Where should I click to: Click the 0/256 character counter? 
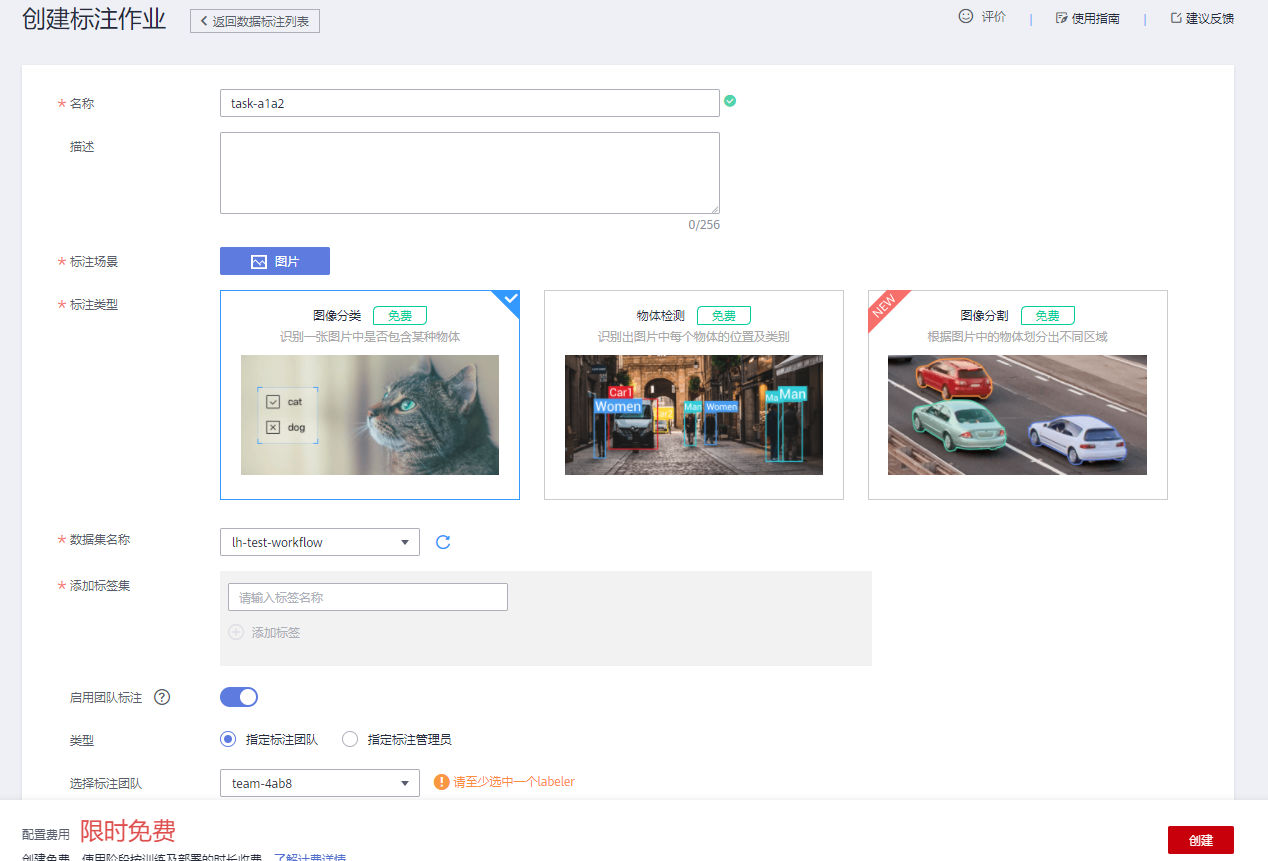(x=704, y=225)
